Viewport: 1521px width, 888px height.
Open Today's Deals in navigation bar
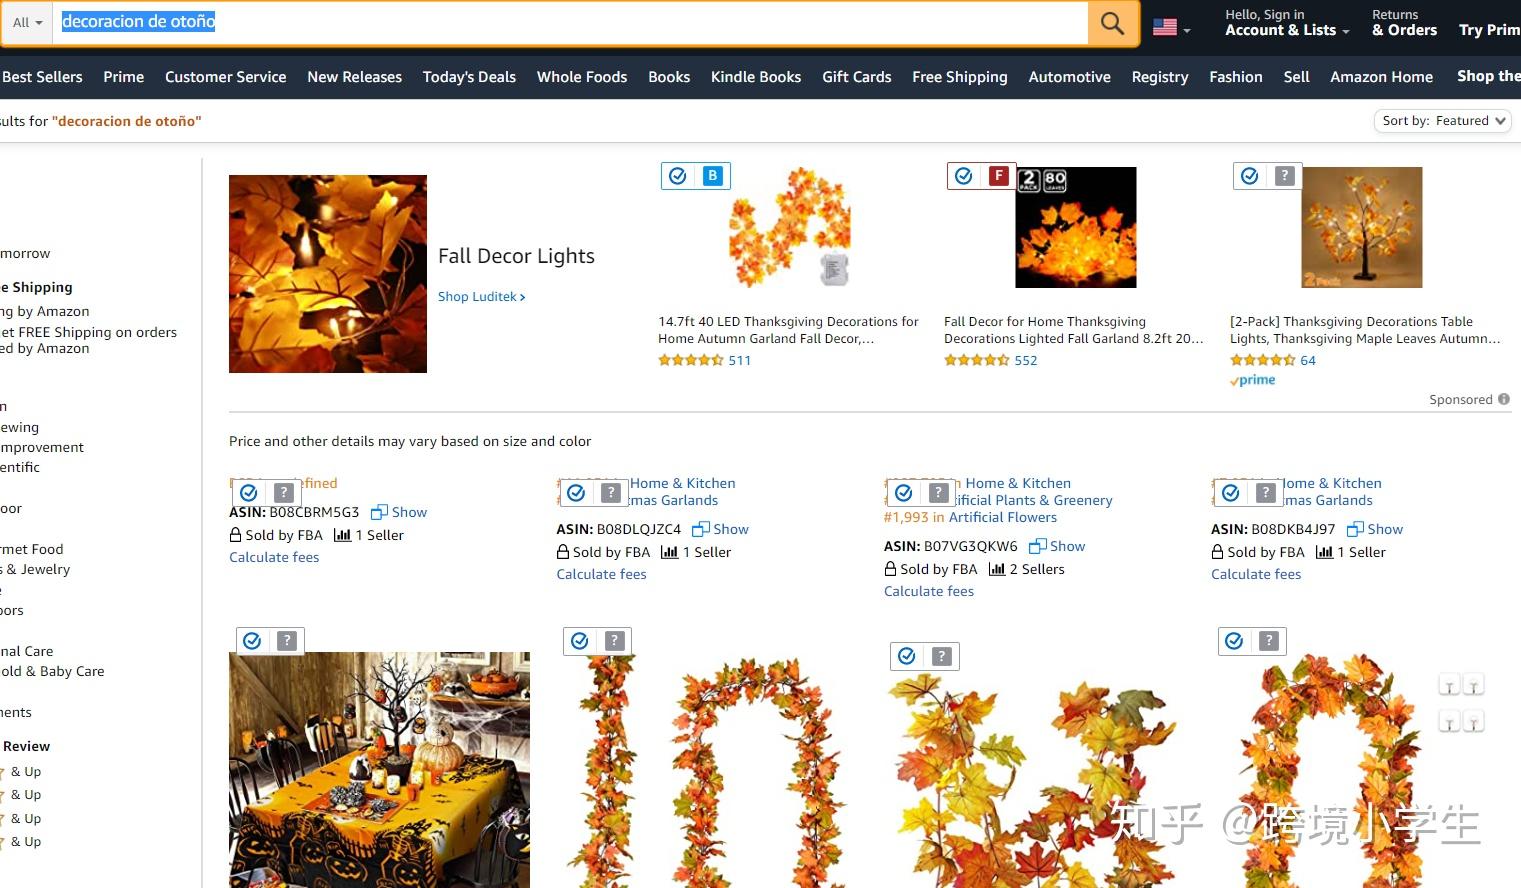tap(469, 77)
